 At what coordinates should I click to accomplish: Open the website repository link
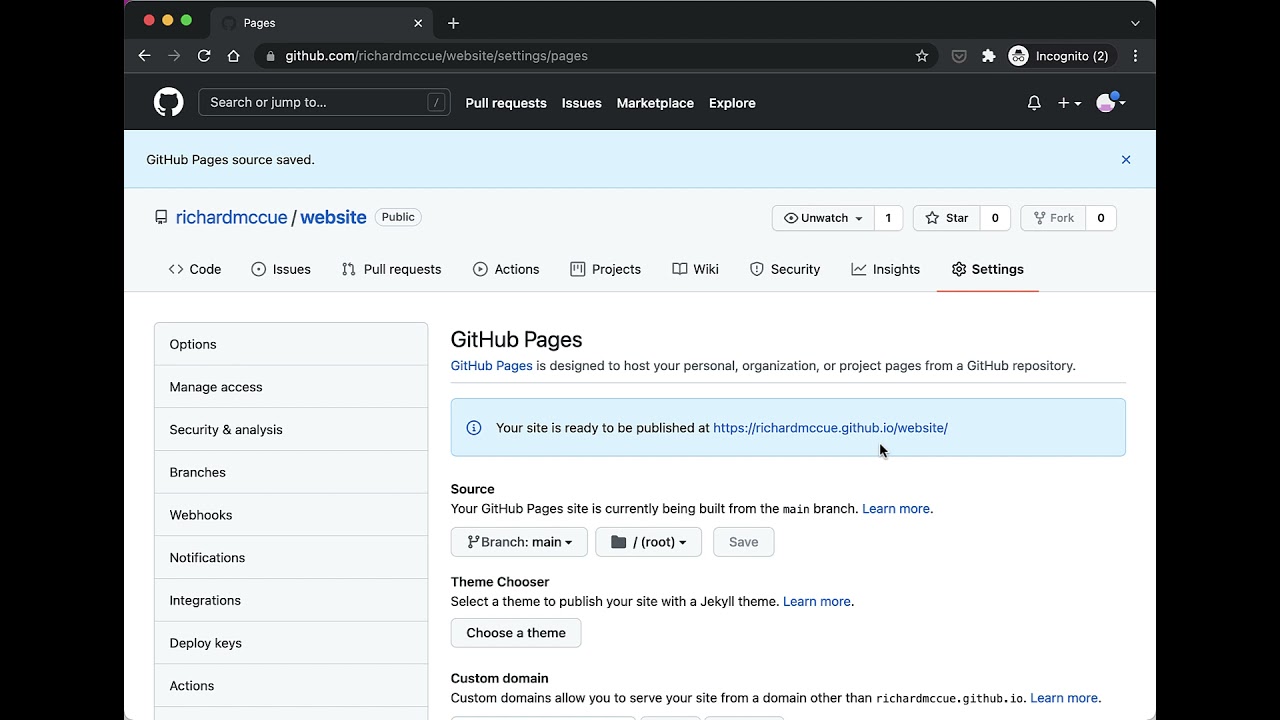pos(333,217)
